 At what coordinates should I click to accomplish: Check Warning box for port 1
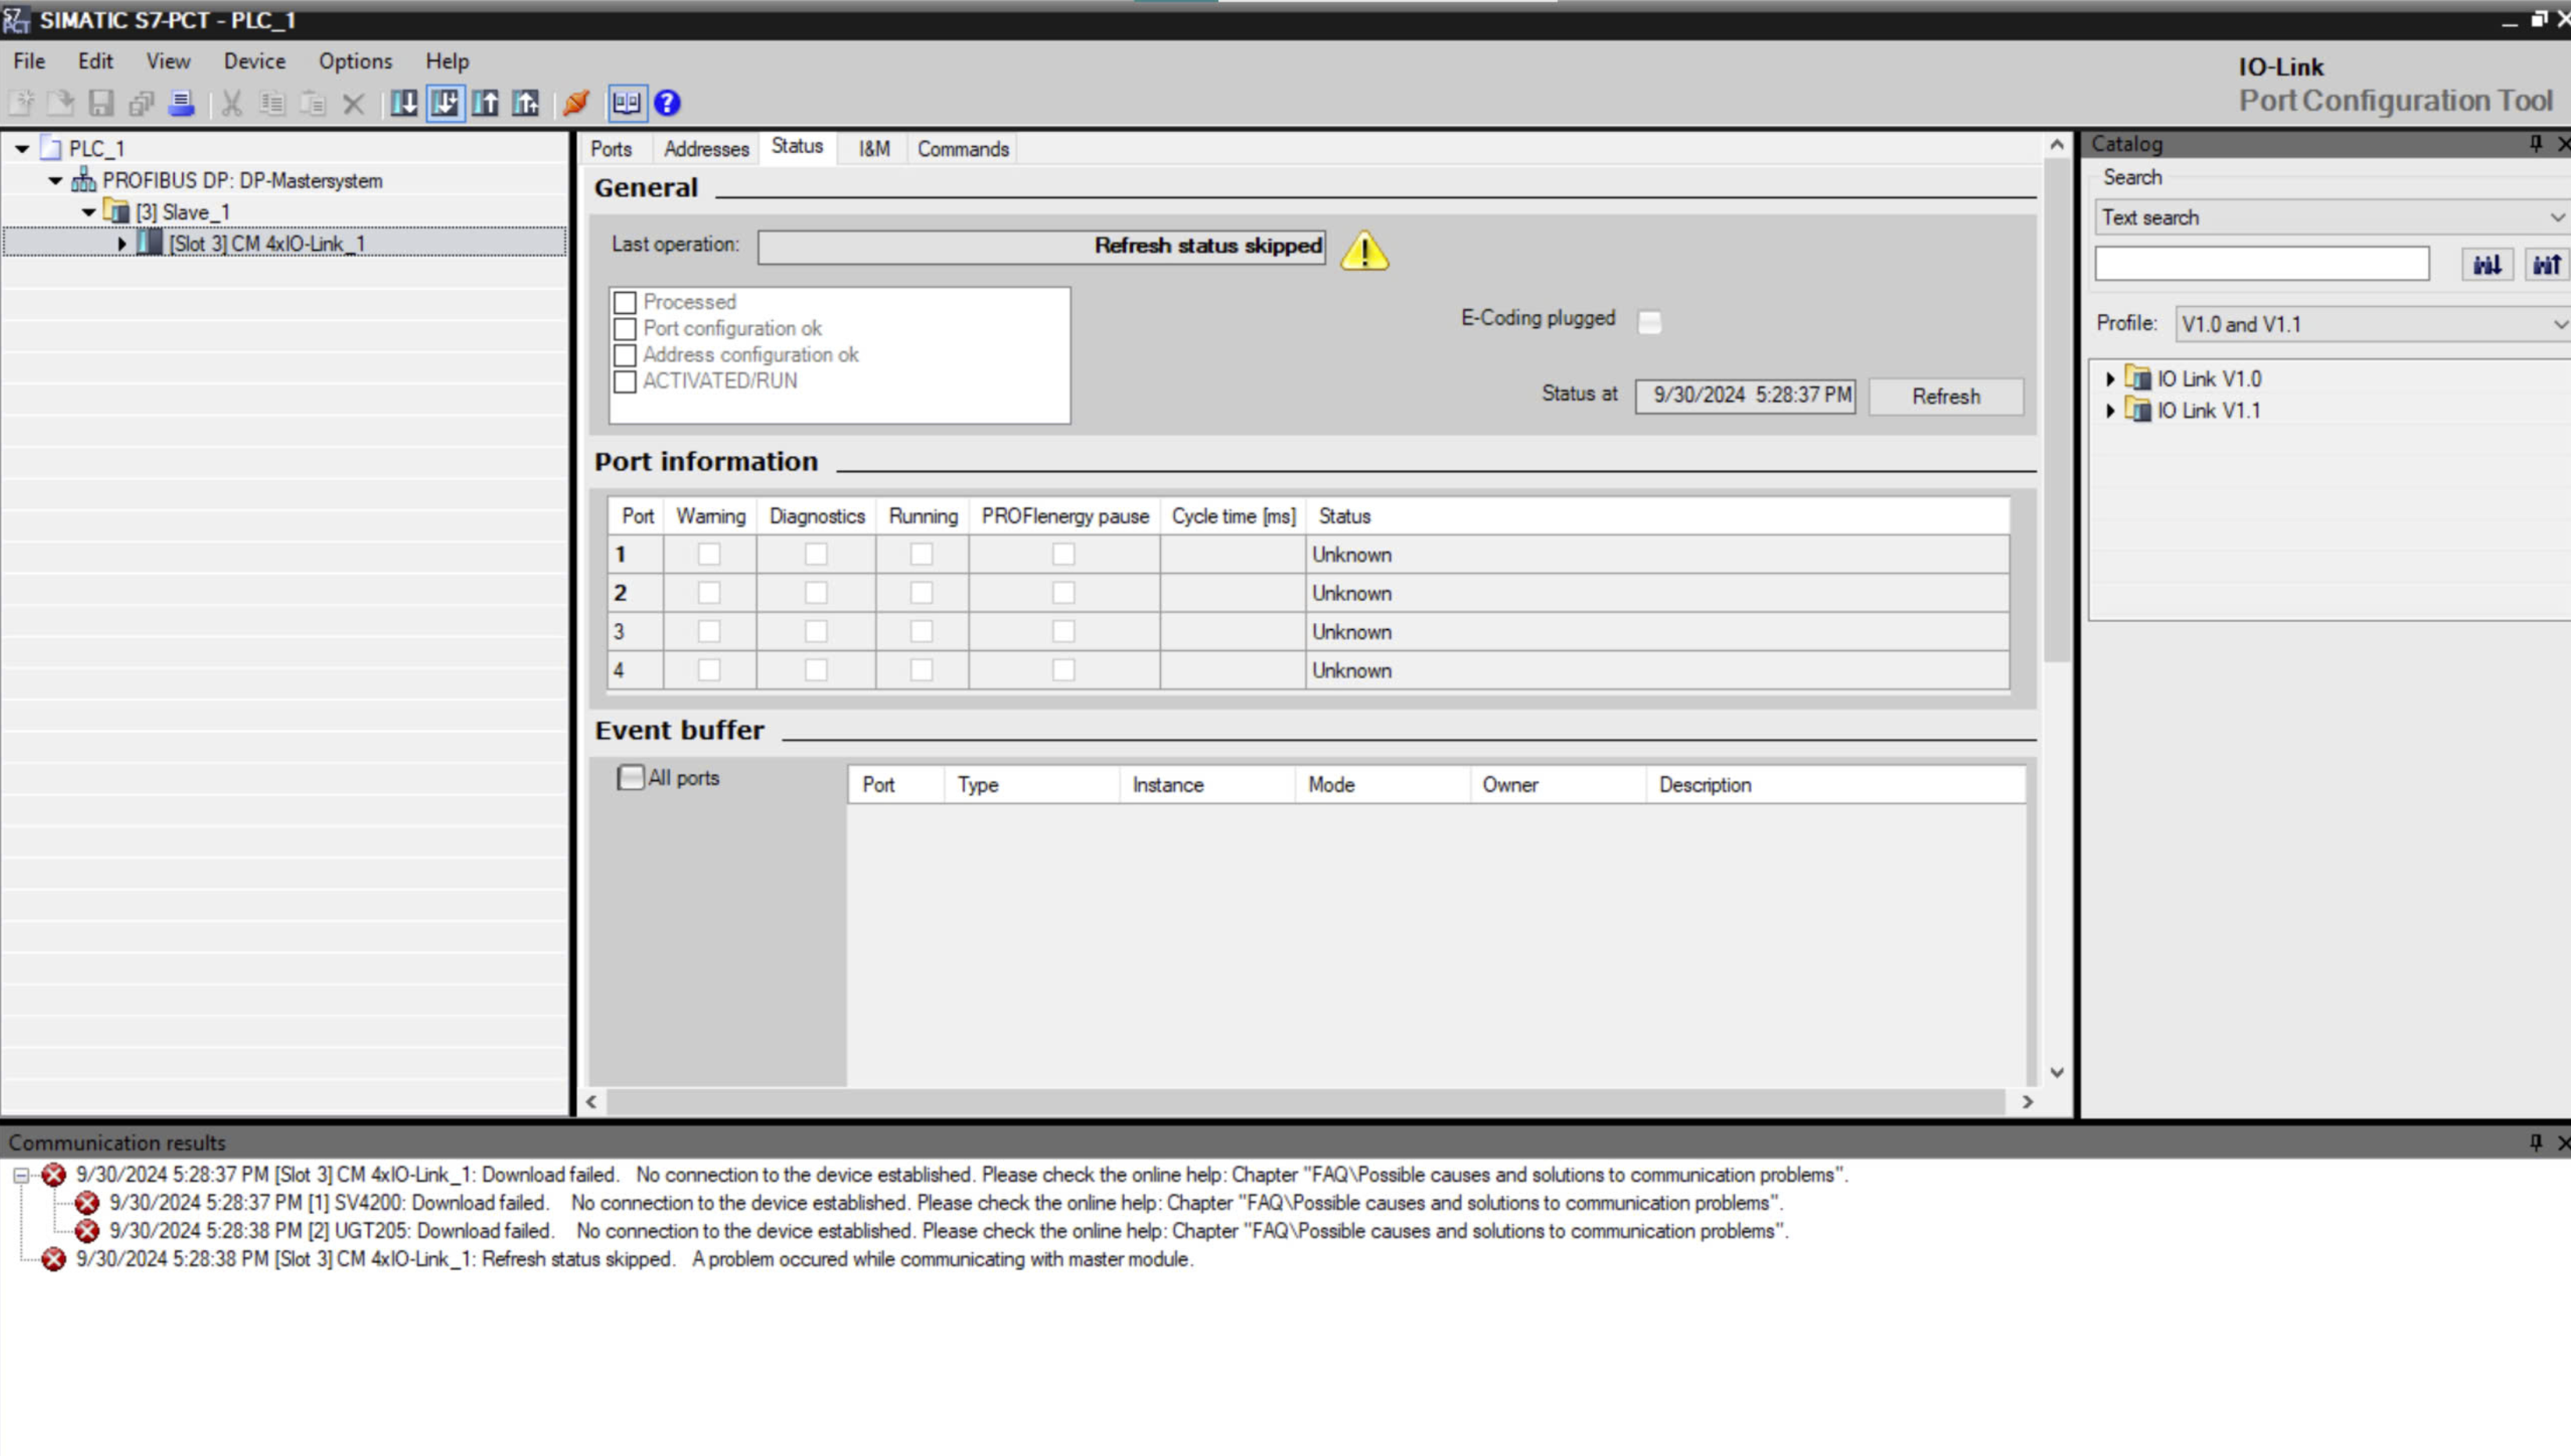click(709, 554)
